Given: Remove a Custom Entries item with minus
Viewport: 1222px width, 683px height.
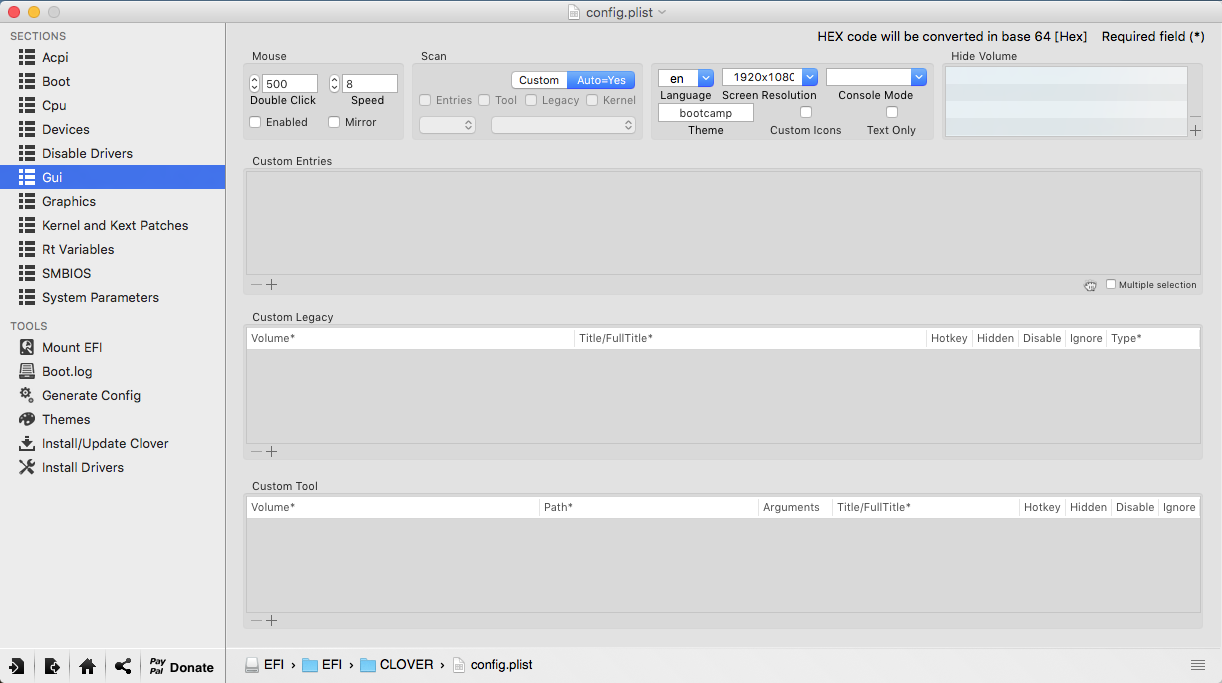Looking at the screenshot, I should click(256, 285).
